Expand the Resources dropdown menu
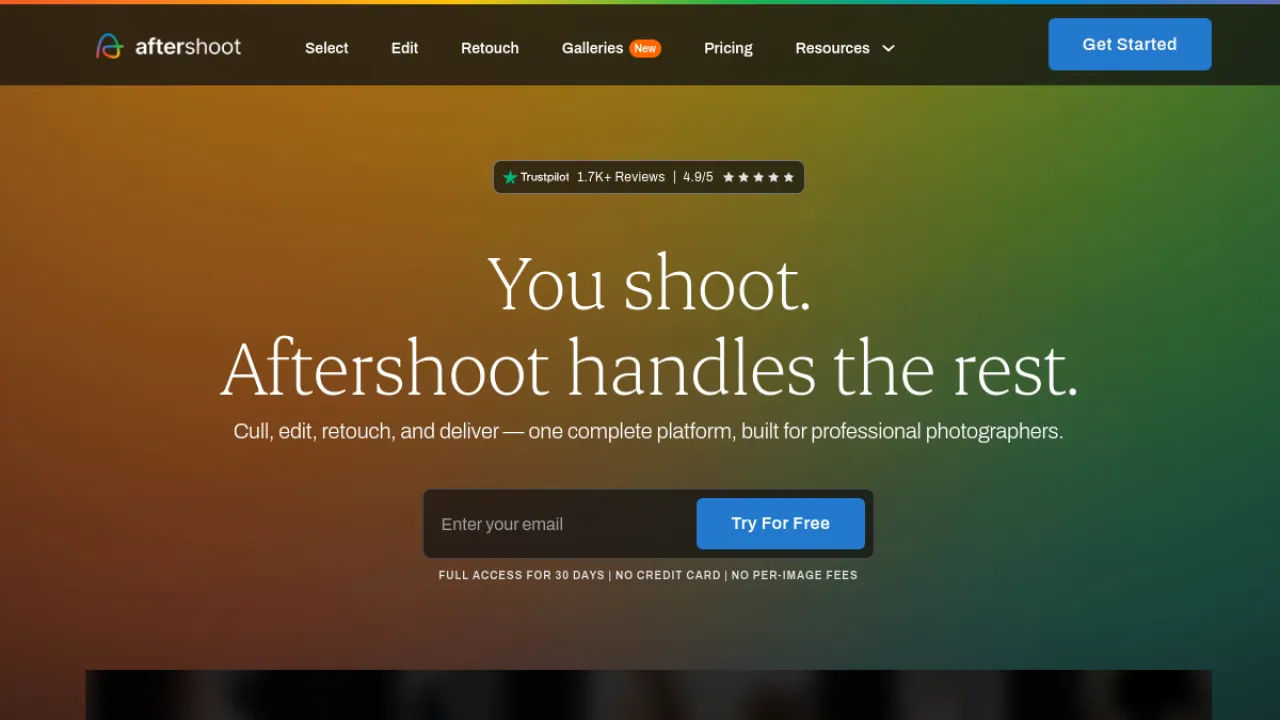This screenshot has height=720, width=1280. tap(845, 48)
